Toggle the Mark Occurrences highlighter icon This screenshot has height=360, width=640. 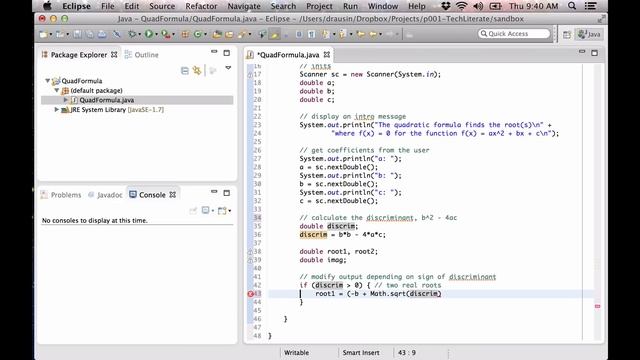click(274, 34)
